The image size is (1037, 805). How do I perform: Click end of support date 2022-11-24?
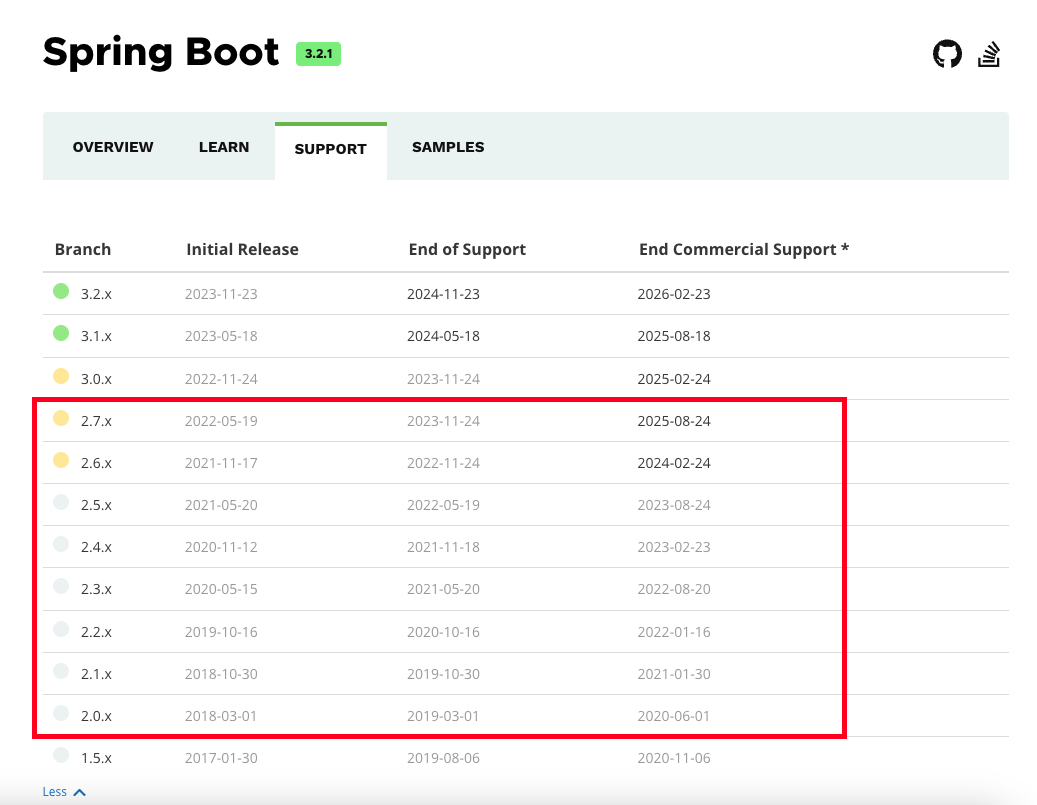pyautogui.click(x=443, y=463)
